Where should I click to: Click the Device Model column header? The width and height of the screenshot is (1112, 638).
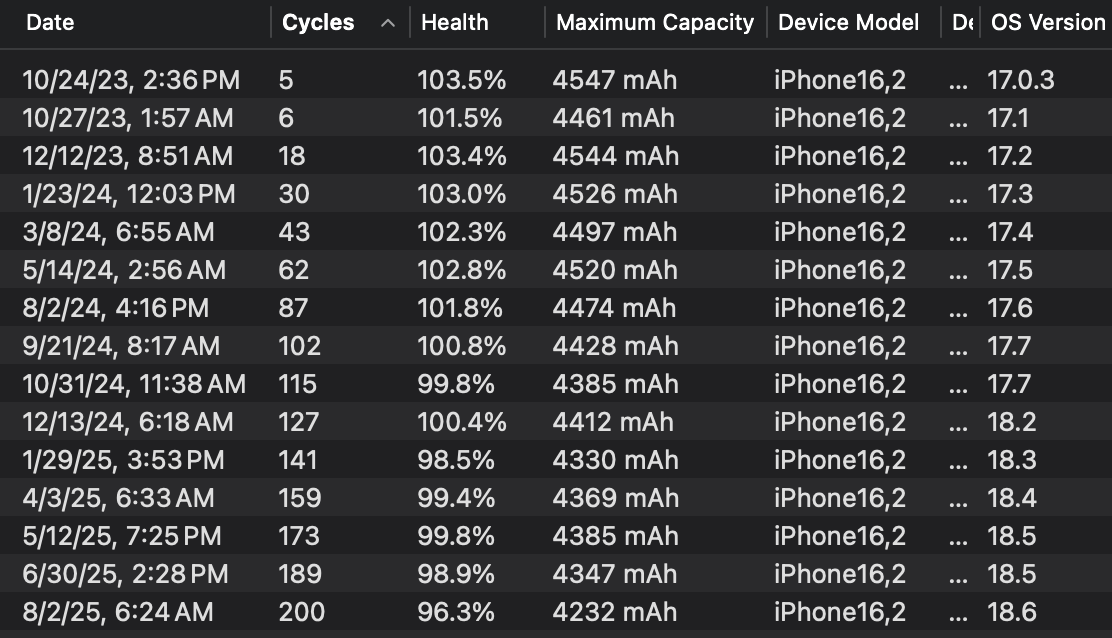coord(848,23)
